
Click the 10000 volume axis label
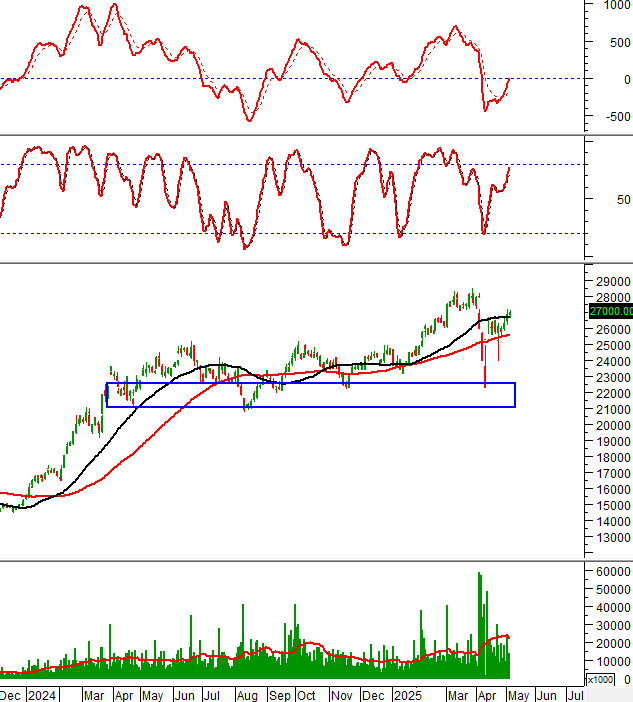click(613, 661)
